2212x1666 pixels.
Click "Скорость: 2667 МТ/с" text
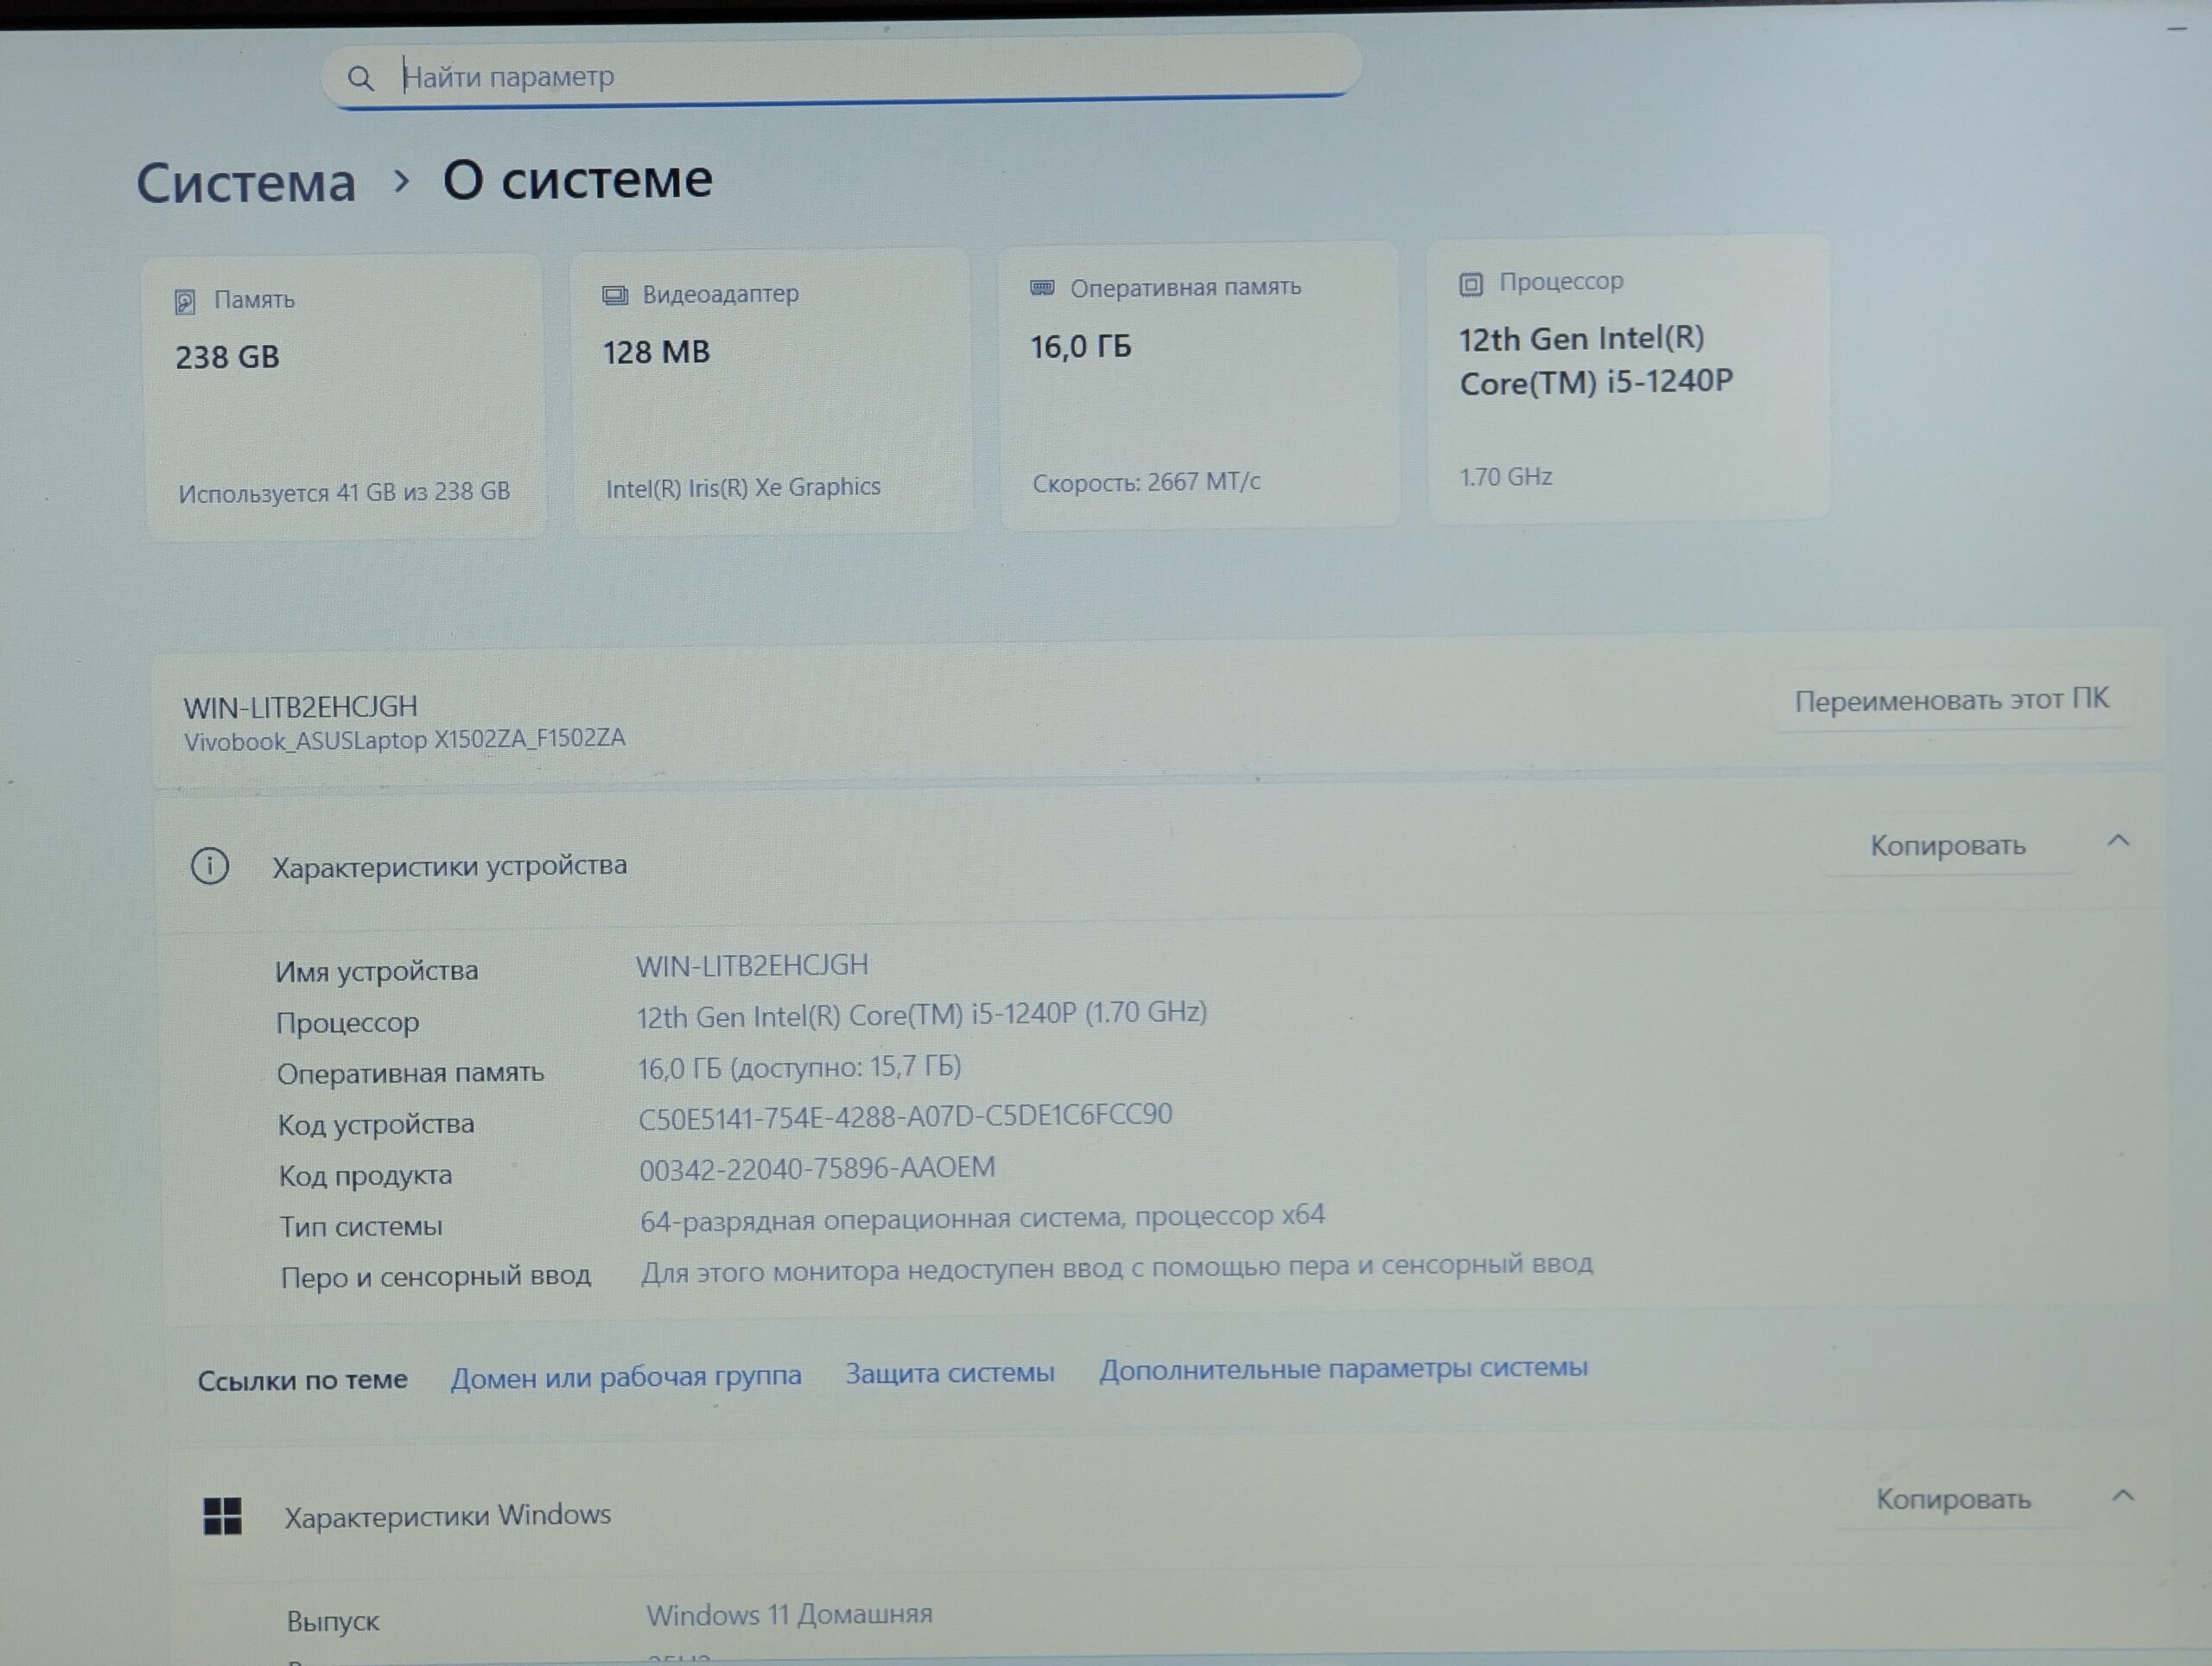pyautogui.click(x=1146, y=483)
